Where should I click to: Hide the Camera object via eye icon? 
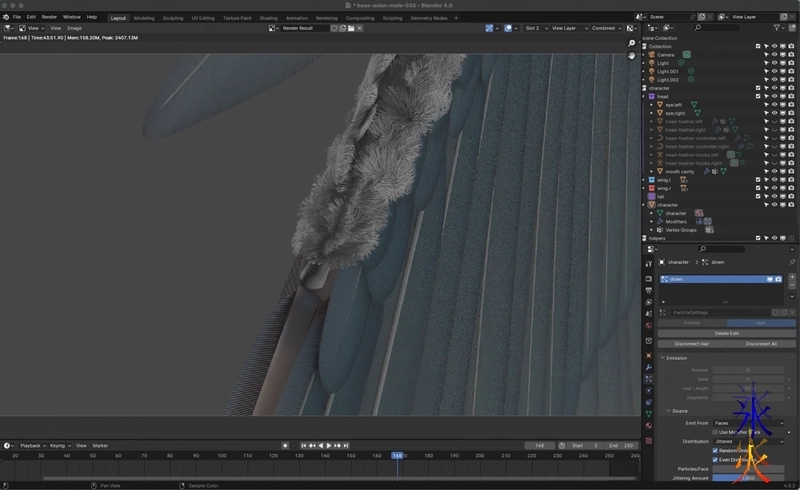click(773, 54)
